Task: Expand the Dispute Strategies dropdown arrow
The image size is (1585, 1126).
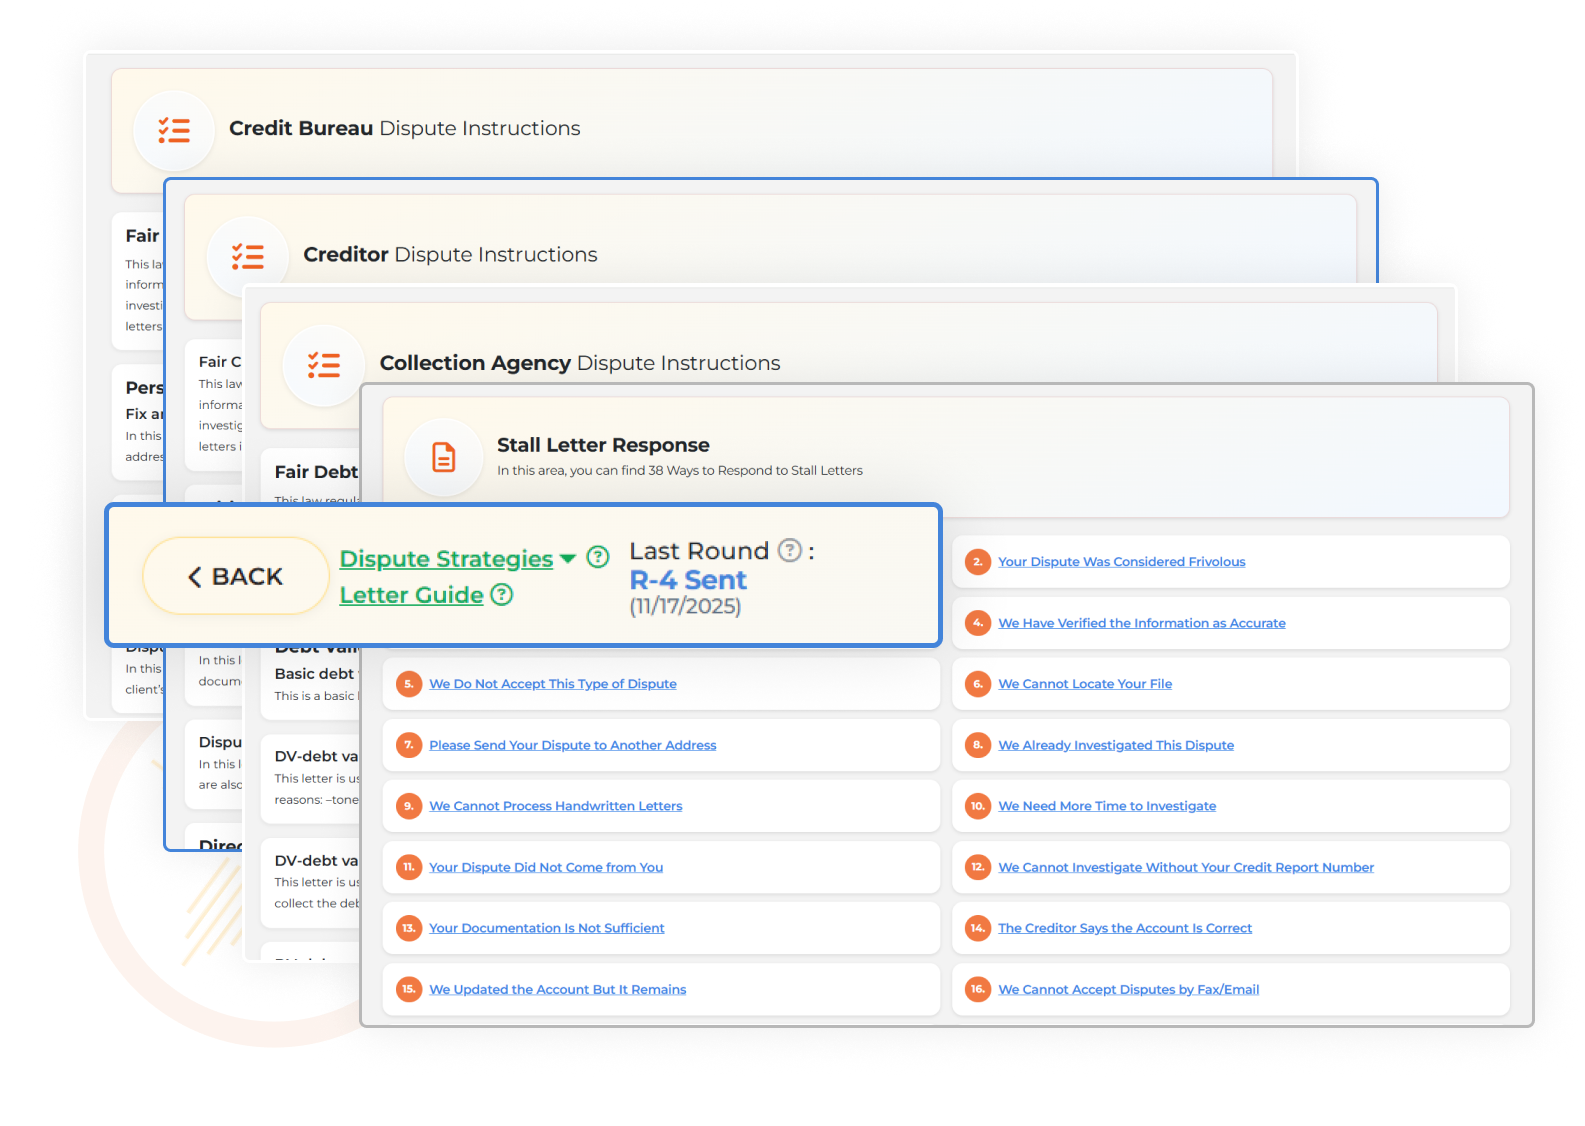Action: coord(568,559)
